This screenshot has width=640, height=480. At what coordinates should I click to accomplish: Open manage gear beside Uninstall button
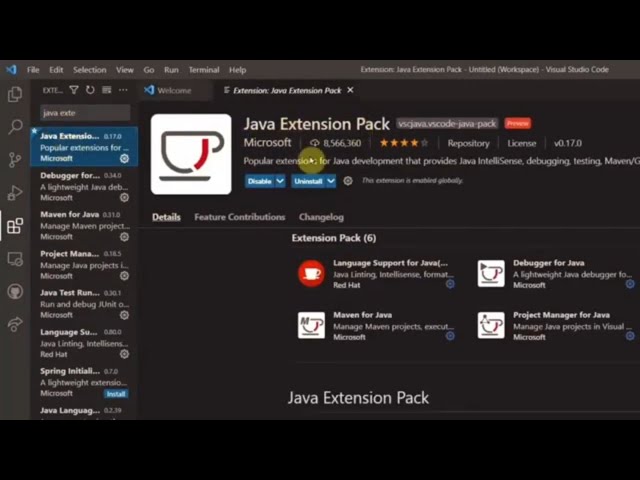tap(348, 181)
